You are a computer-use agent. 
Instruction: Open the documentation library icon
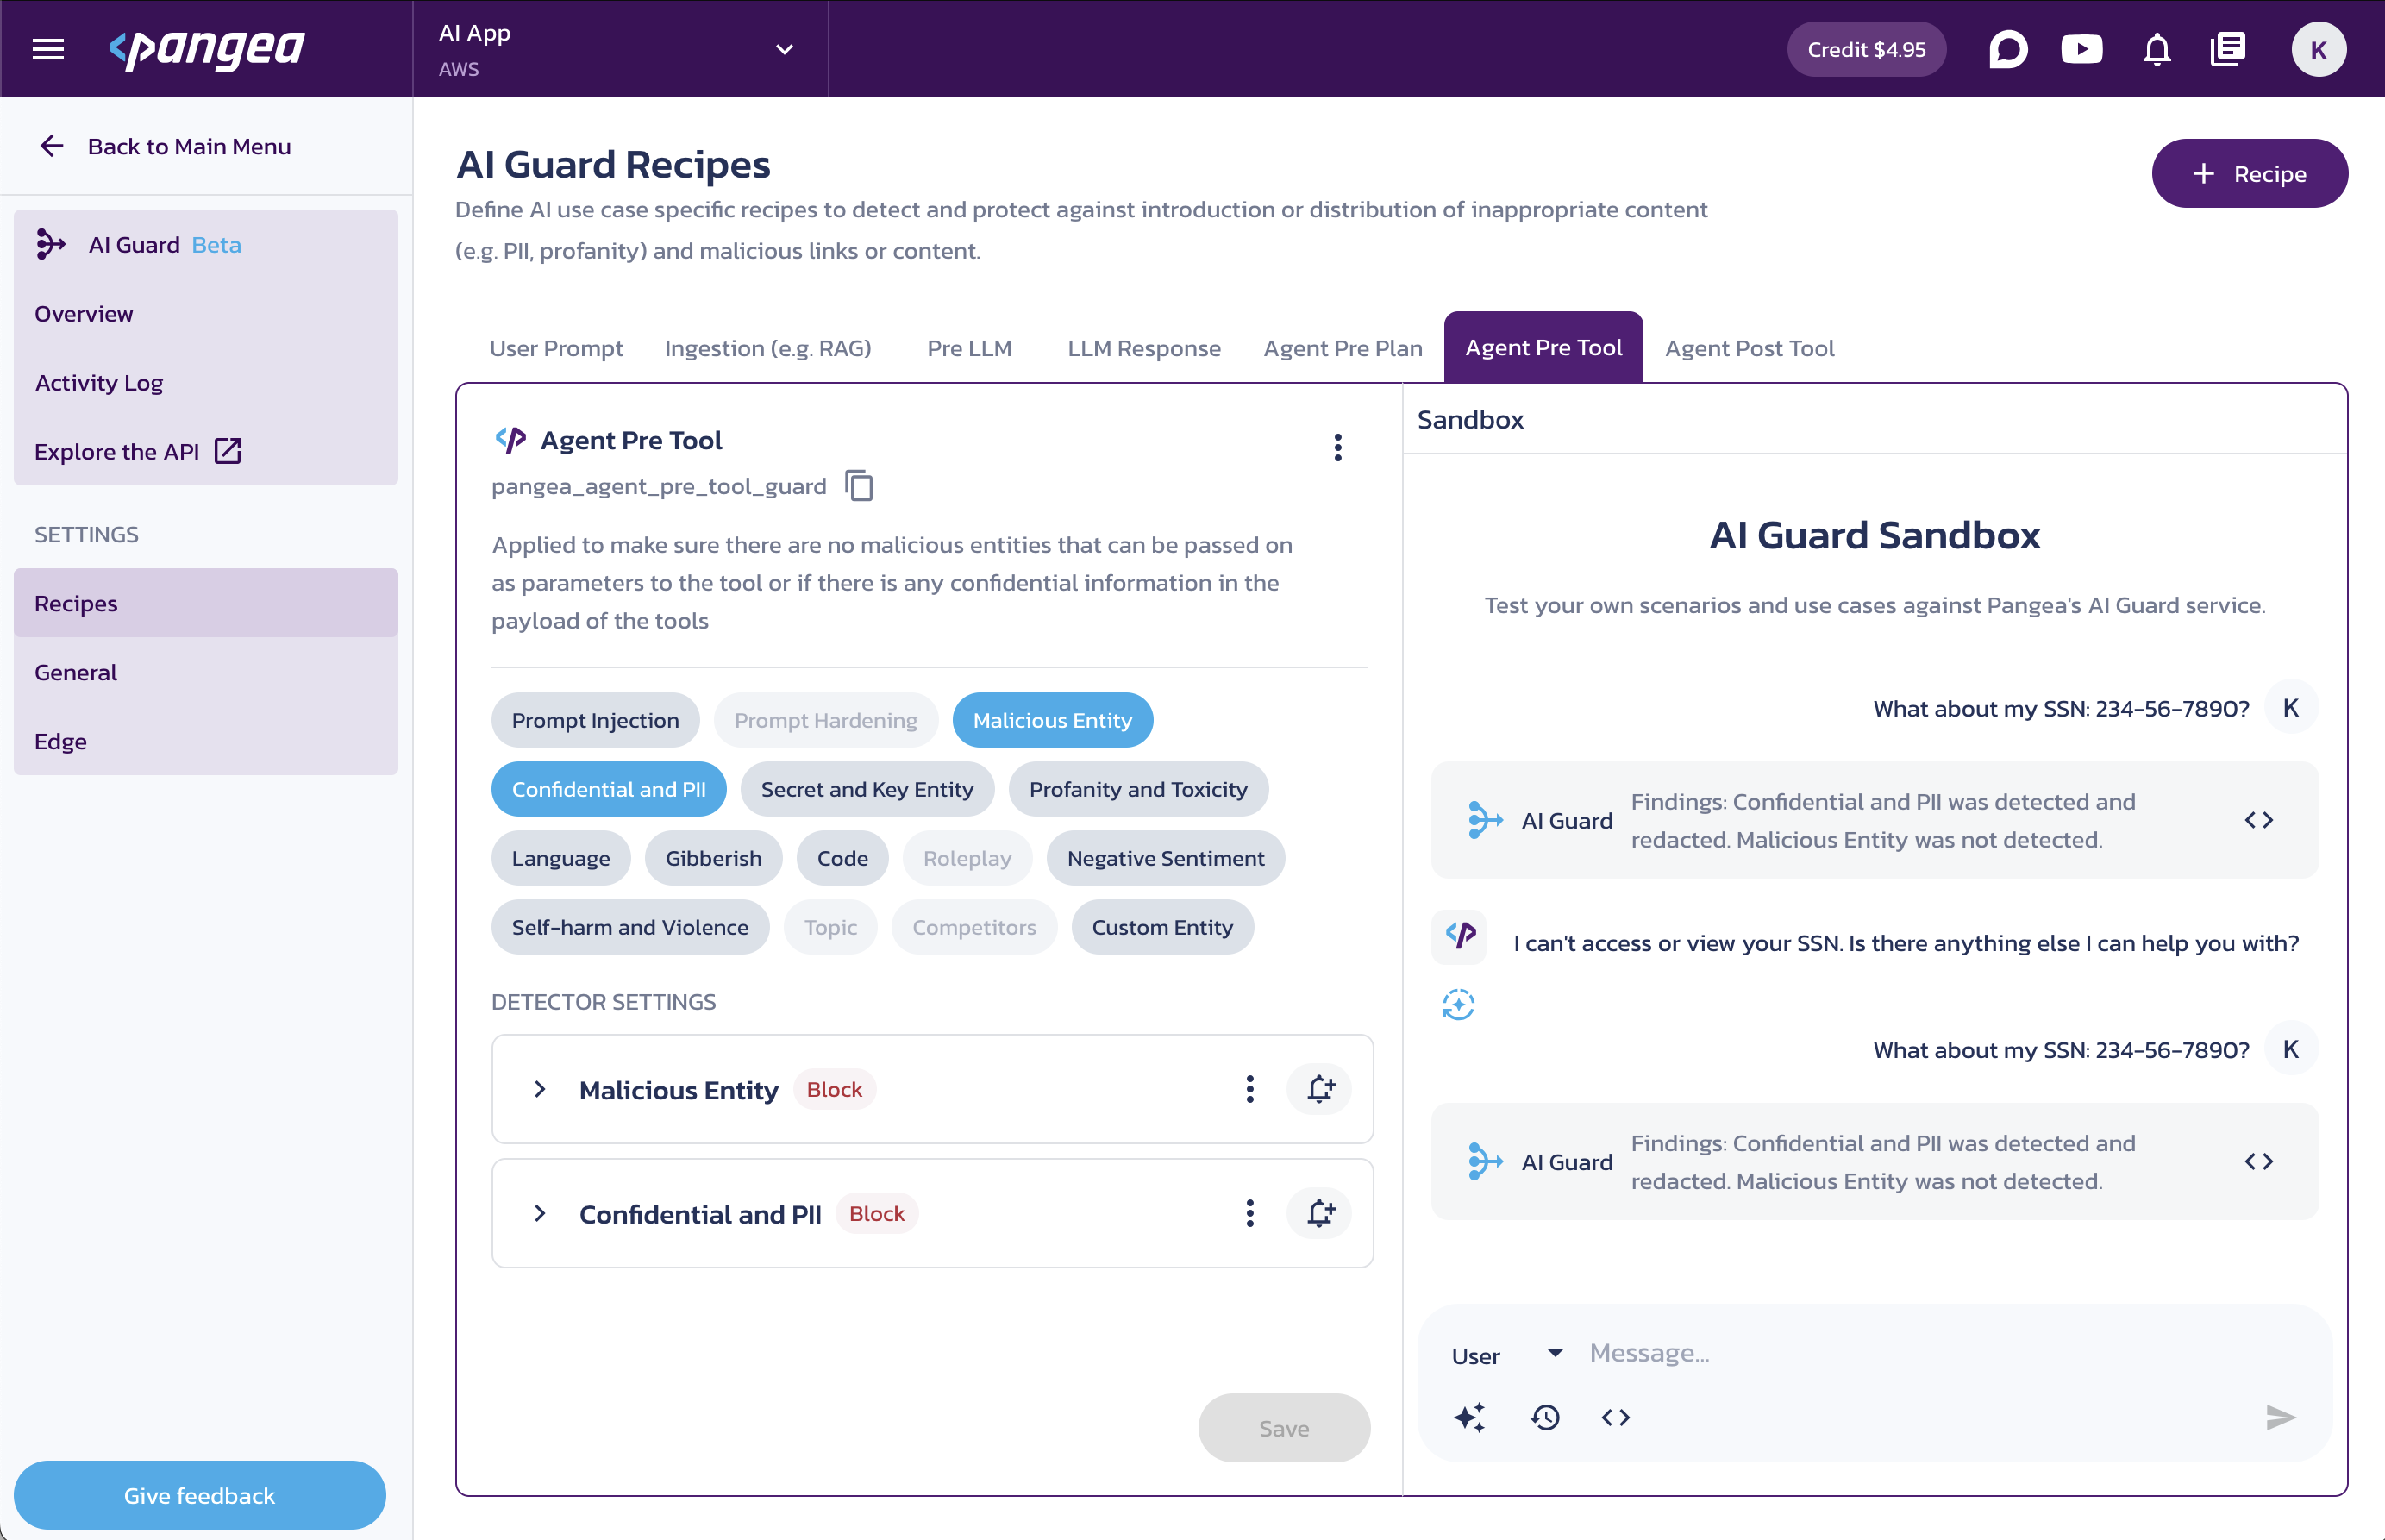pos(2228,49)
